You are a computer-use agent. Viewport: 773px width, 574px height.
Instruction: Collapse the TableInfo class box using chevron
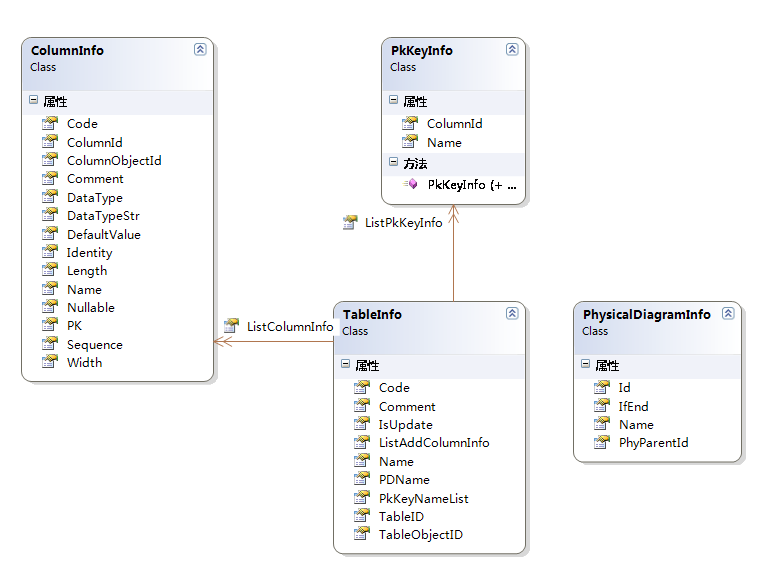[x=512, y=313]
